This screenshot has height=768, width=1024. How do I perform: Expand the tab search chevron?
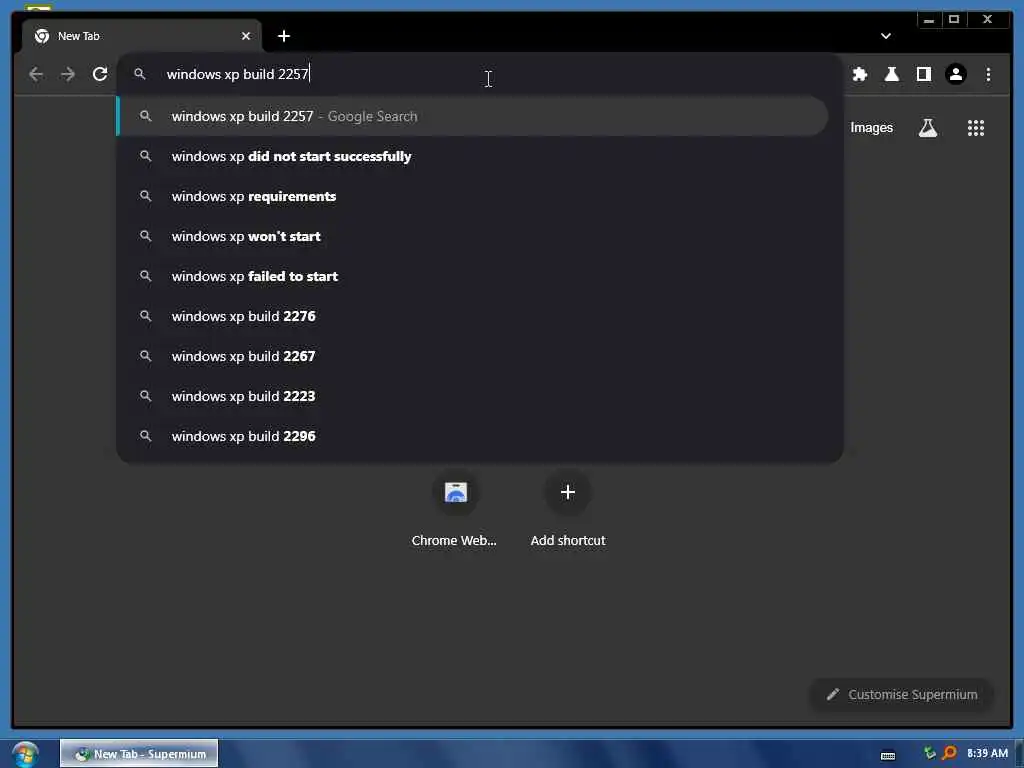coord(886,36)
